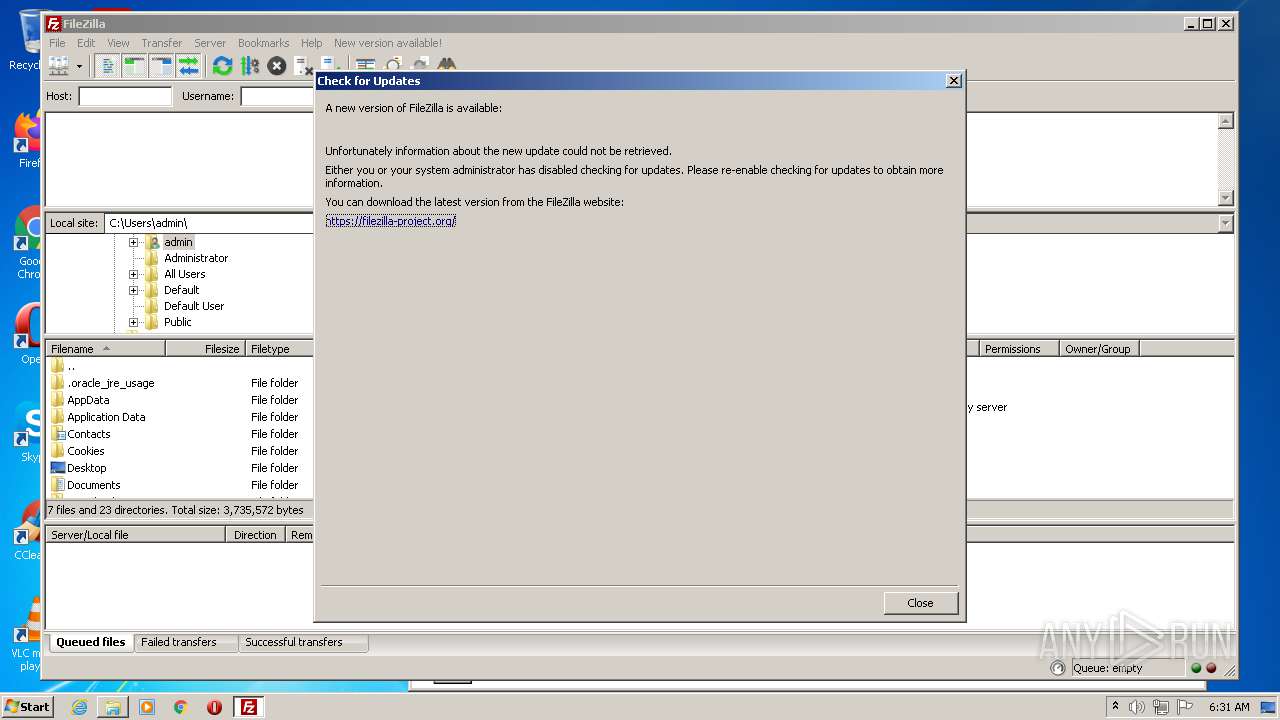
Task: Select the .oracle_jre_usage folder row
Action: click(180, 383)
